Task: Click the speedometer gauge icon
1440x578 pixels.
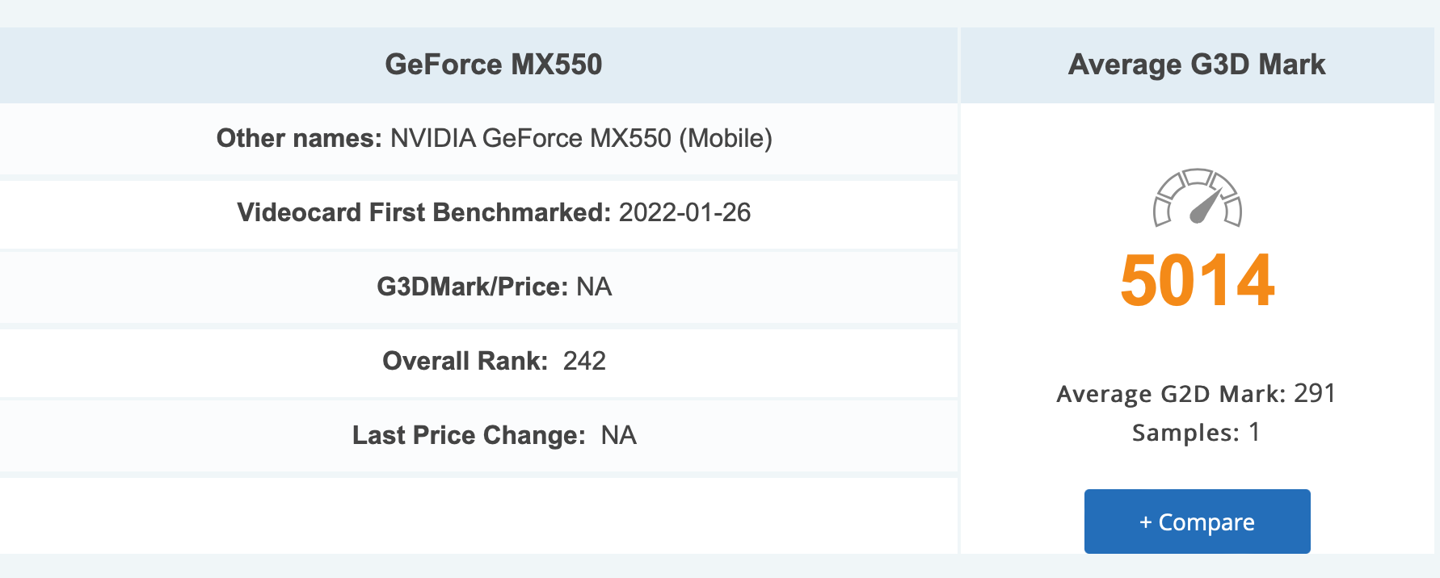Action: pyautogui.click(x=1197, y=198)
